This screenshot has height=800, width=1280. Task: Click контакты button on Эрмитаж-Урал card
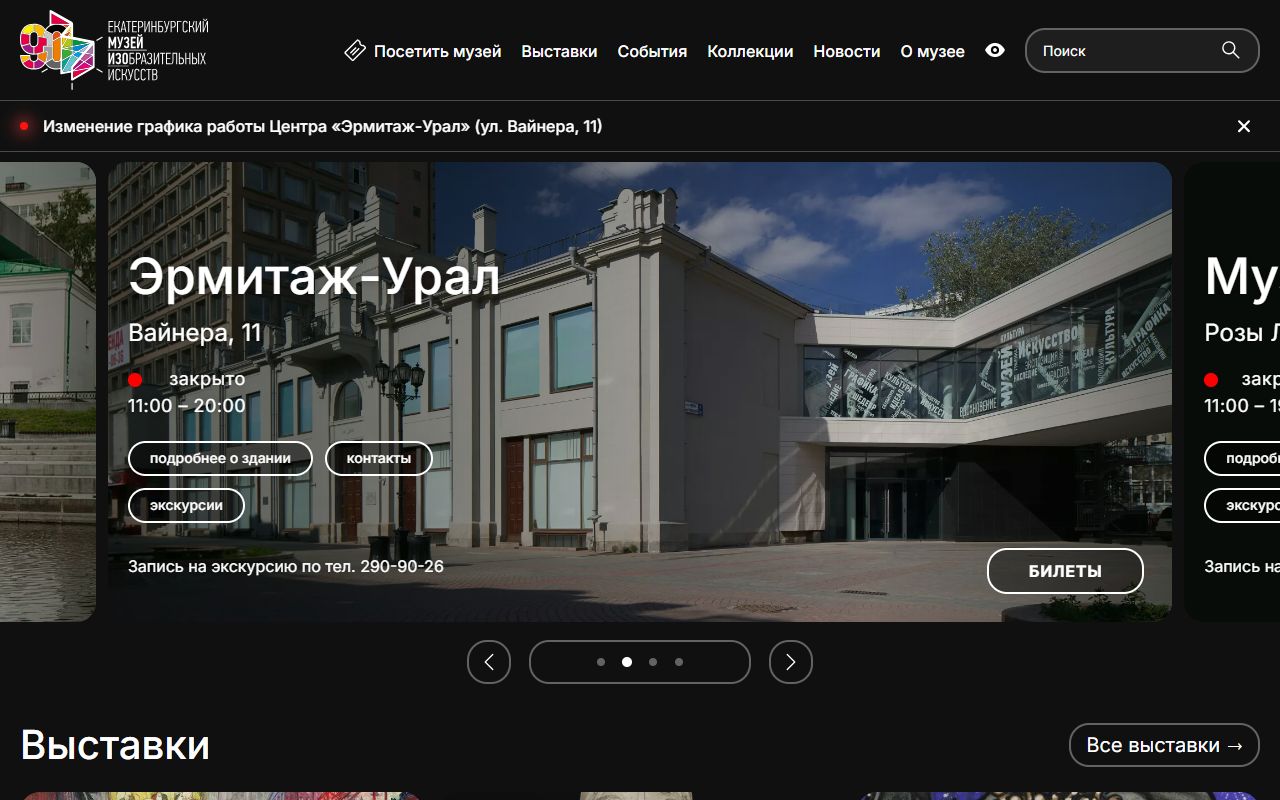[379, 459]
